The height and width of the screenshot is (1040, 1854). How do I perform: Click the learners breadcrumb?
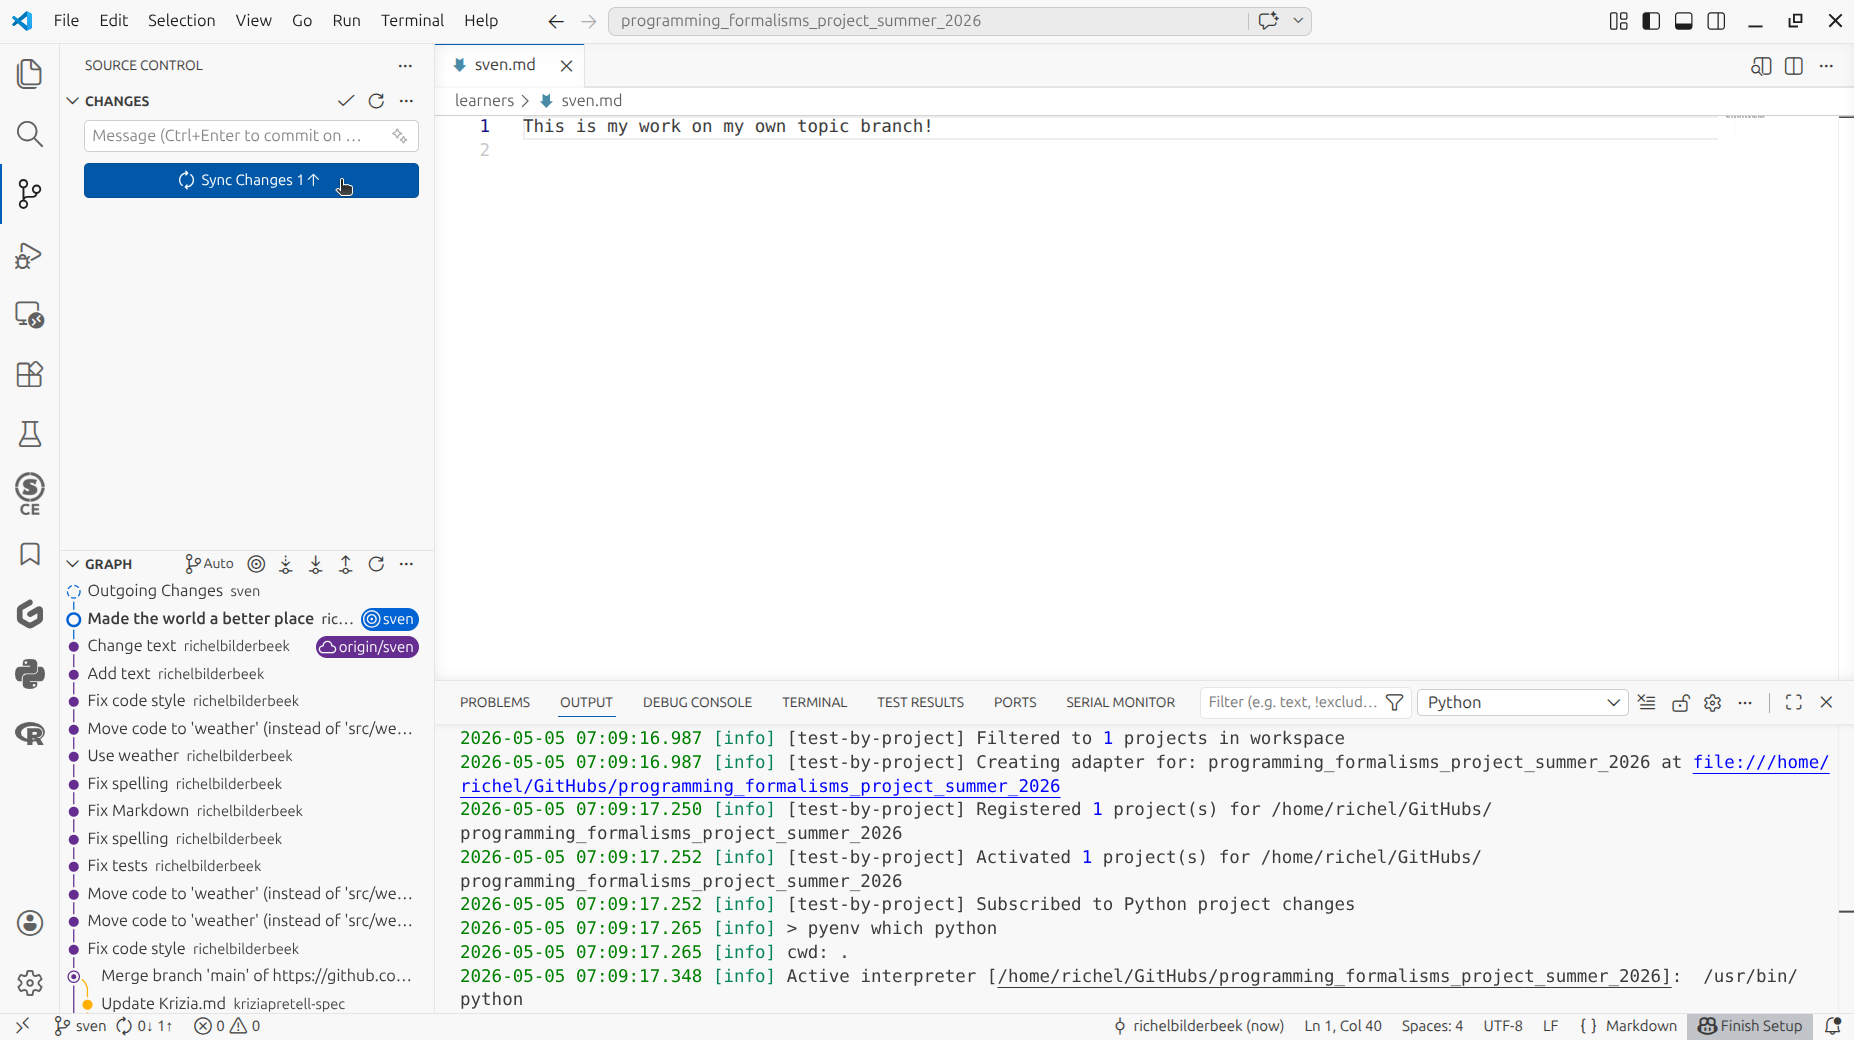click(x=484, y=101)
